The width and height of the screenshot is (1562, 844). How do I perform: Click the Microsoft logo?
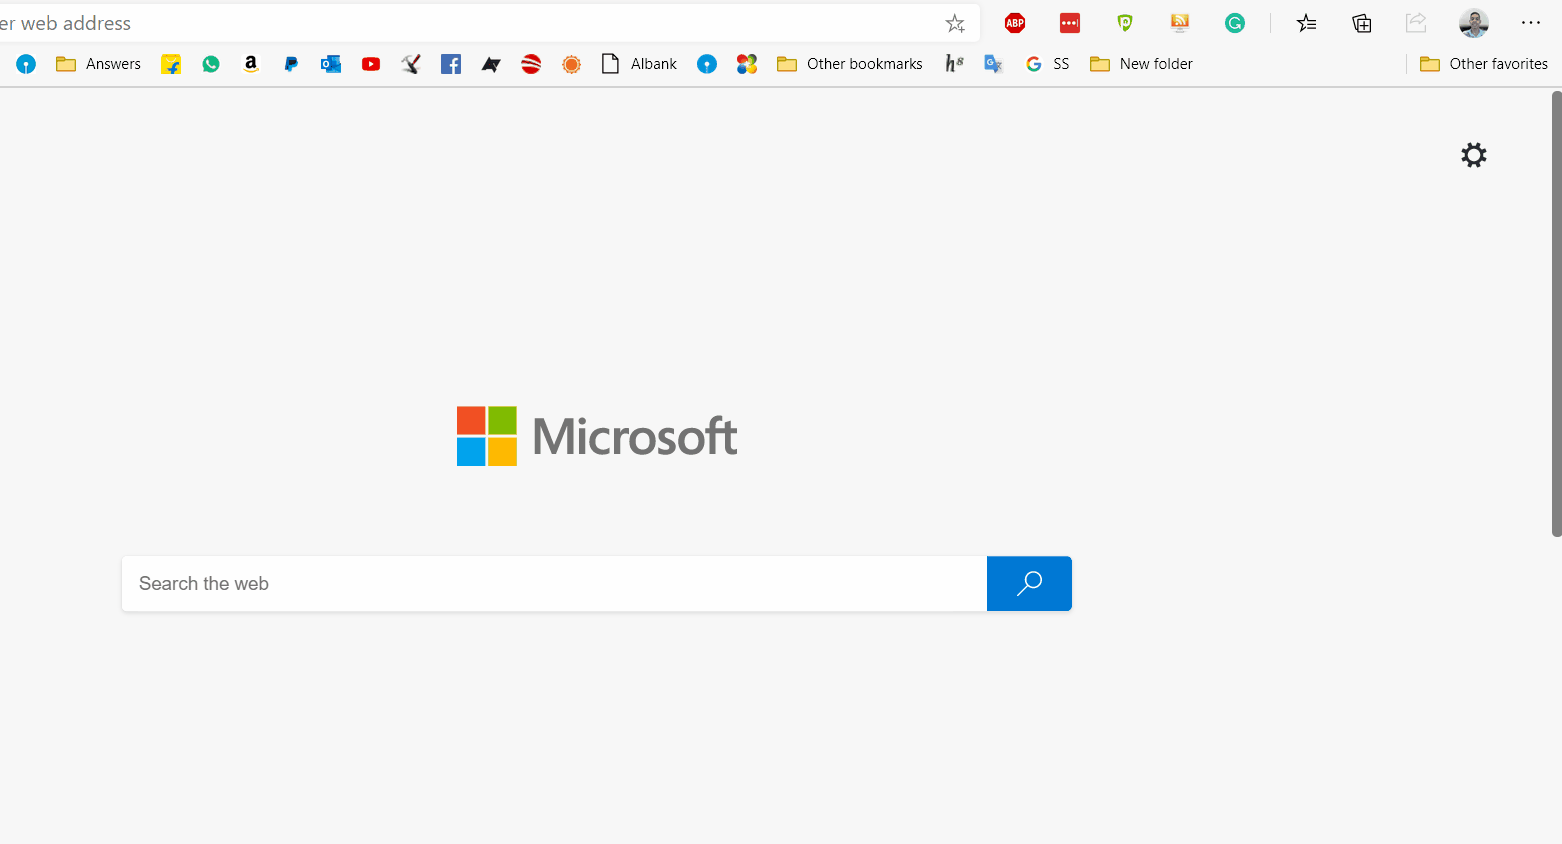click(597, 436)
